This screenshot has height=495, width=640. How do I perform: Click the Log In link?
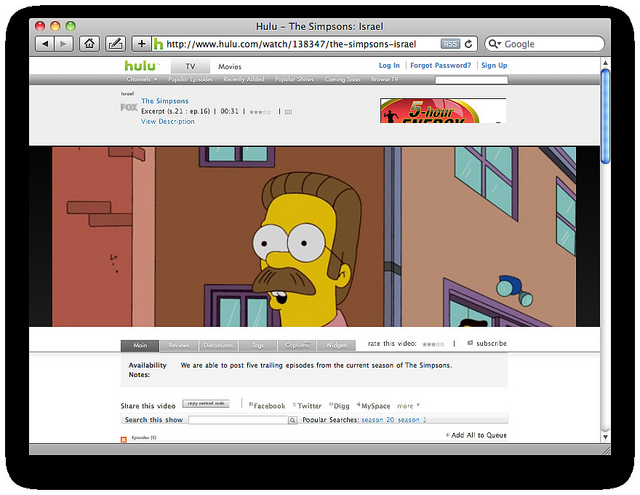[x=389, y=66]
